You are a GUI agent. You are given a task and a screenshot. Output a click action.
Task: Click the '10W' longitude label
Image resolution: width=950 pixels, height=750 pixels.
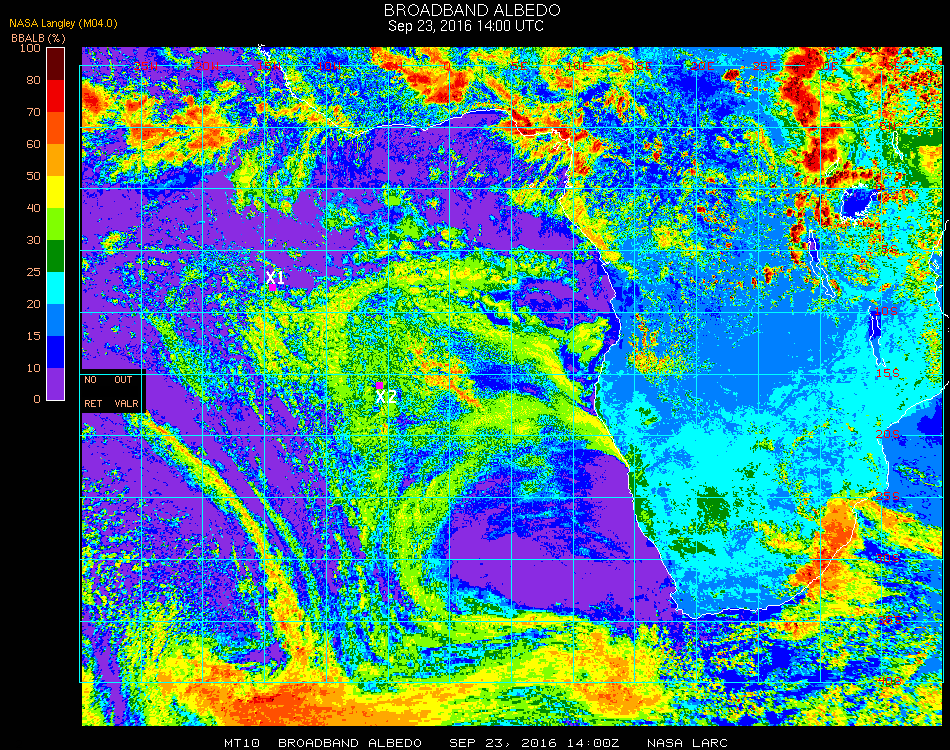[329, 66]
